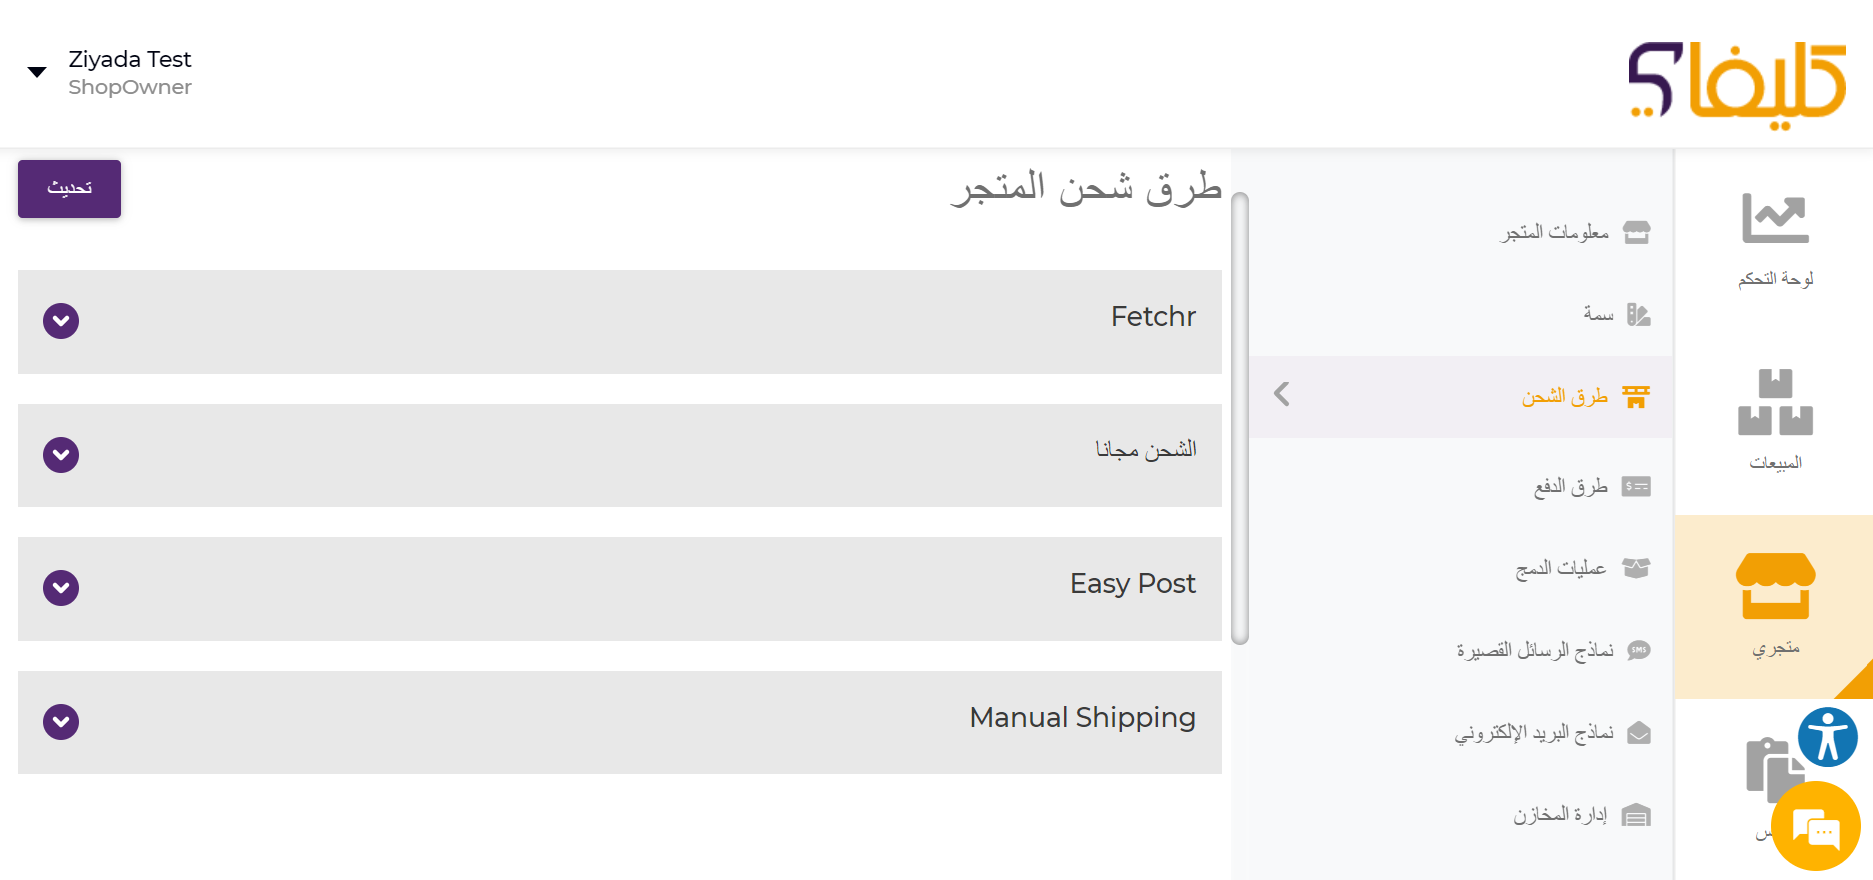Viewport: 1873px width, 880px height.
Task: Open the dashboard chart icon لوحة التحكم
Action: (1775, 218)
